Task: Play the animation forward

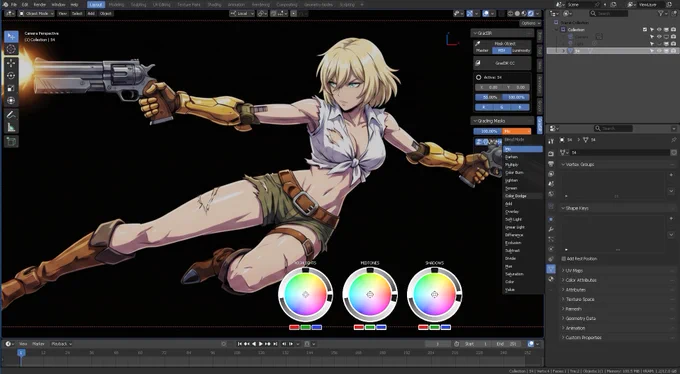Action: (261, 344)
